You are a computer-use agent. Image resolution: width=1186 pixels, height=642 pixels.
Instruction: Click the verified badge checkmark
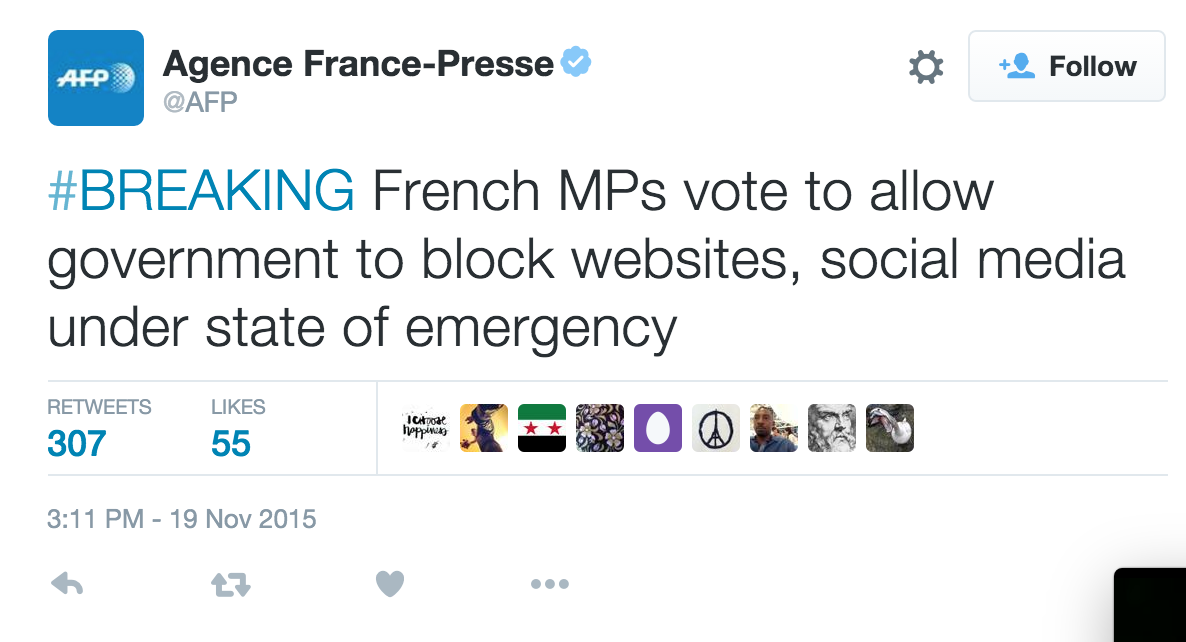coord(576,62)
